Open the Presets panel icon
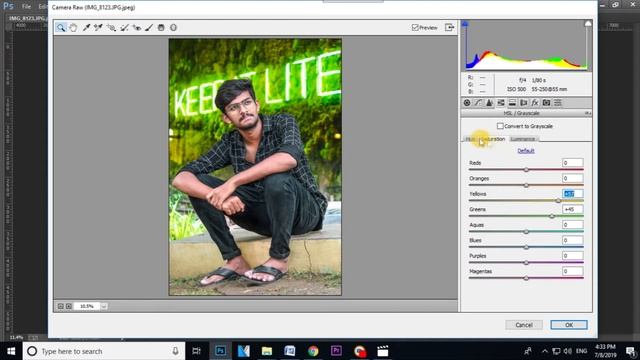The width and height of the screenshot is (640, 360). tap(558, 103)
